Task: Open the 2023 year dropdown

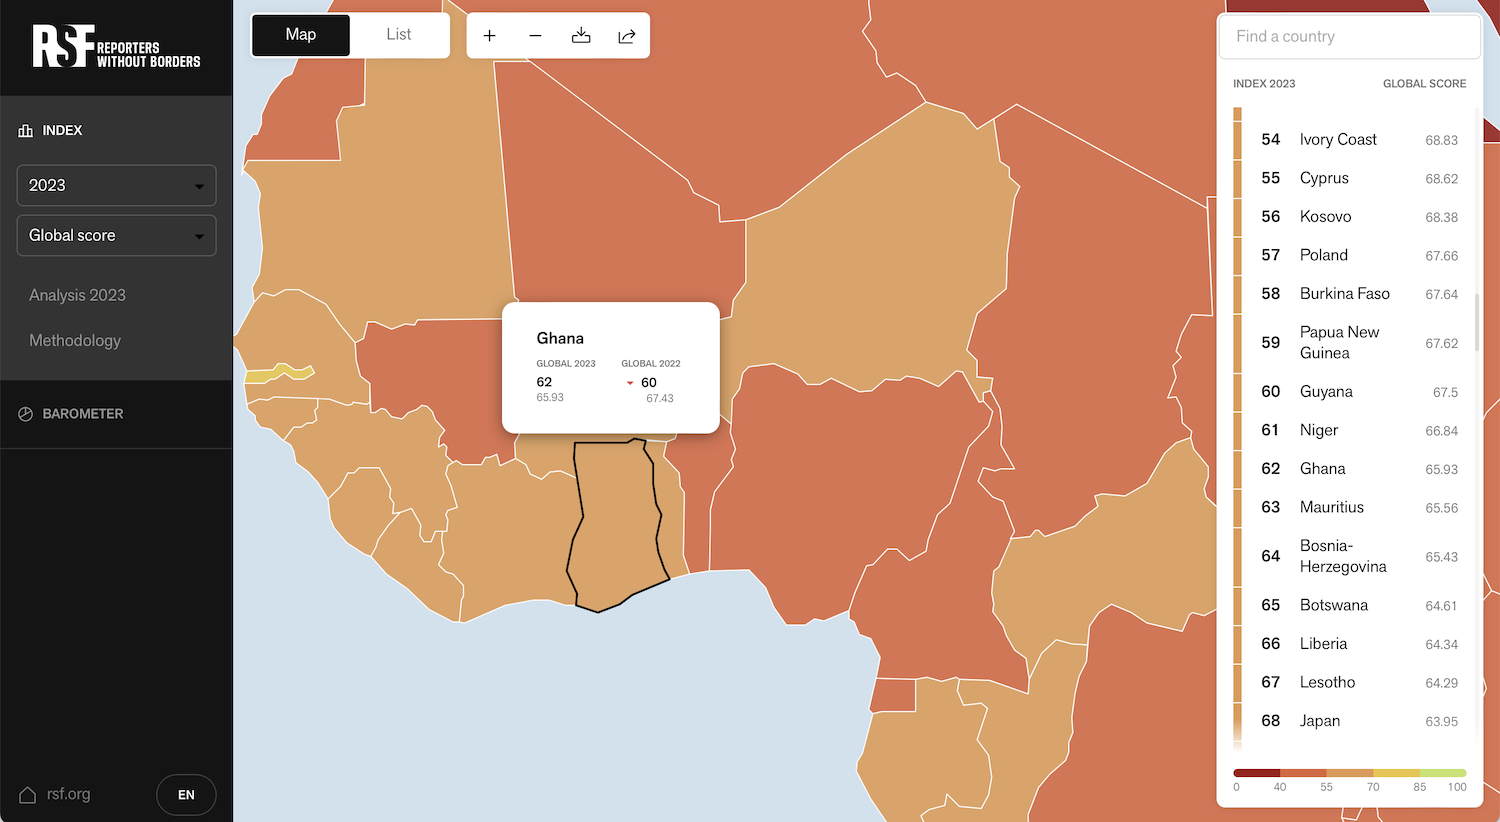Action: click(x=116, y=186)
